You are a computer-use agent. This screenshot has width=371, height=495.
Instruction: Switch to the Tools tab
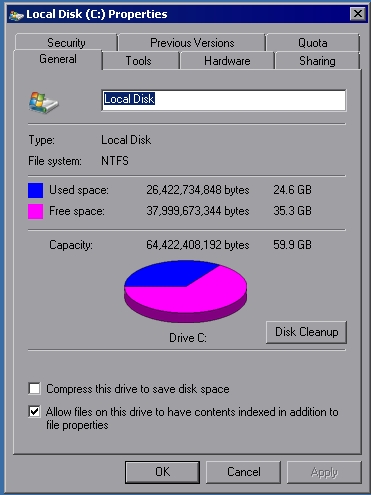pos(138,61)
